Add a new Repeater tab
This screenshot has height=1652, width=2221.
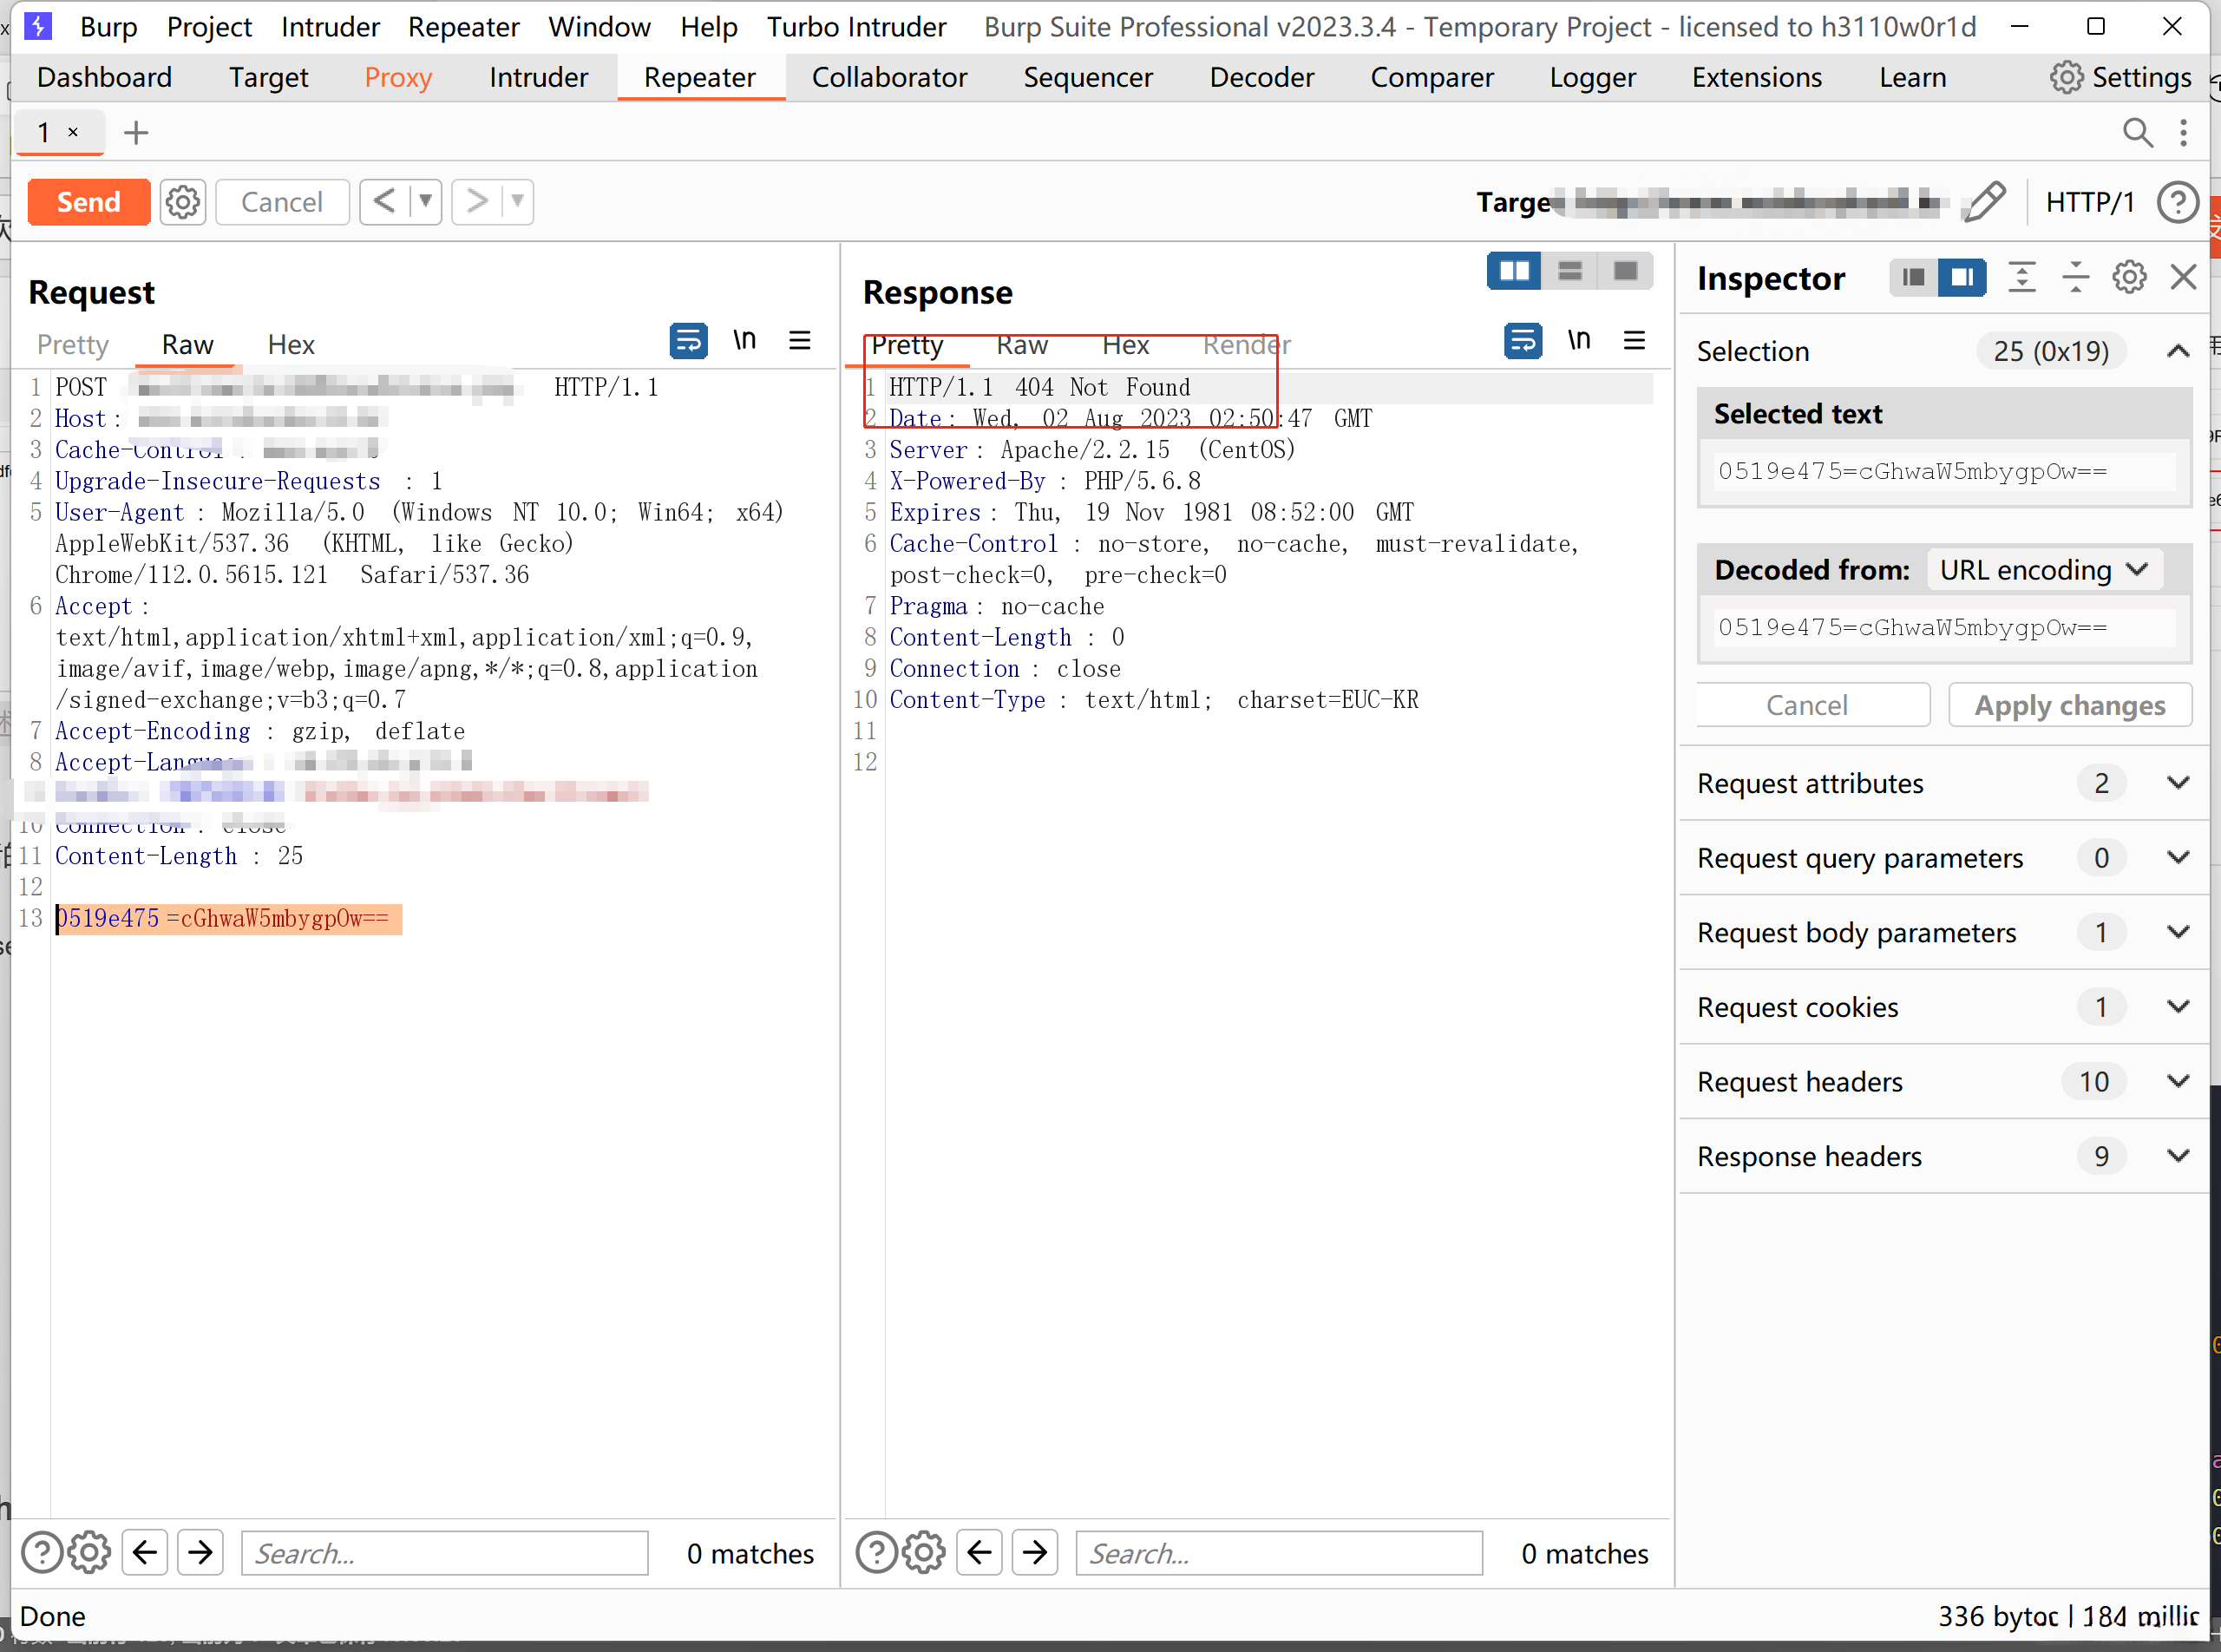pyautogui.click(x=136, y=132)
